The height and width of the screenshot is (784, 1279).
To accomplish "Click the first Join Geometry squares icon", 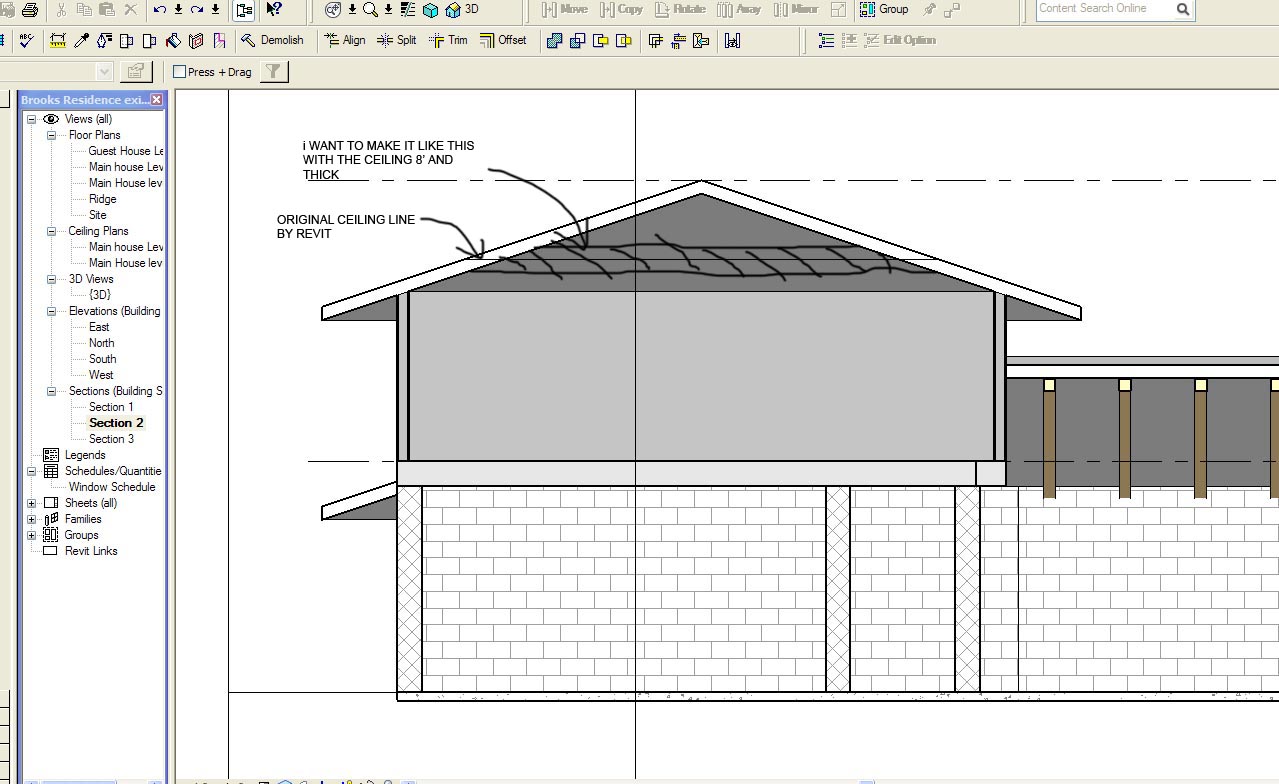I will click(554, 41).
